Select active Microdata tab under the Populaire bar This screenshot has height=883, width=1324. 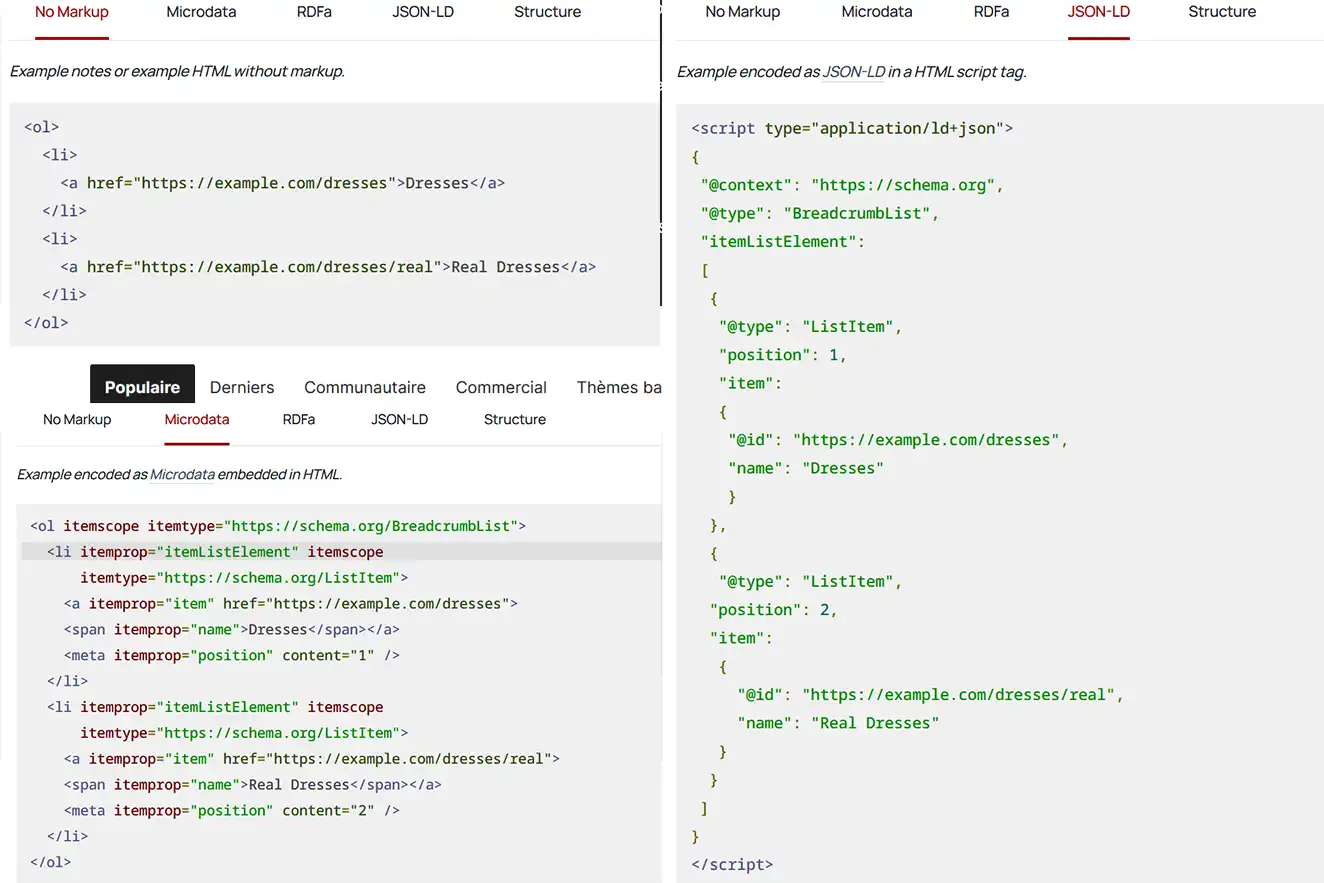[x=197, y=419]
